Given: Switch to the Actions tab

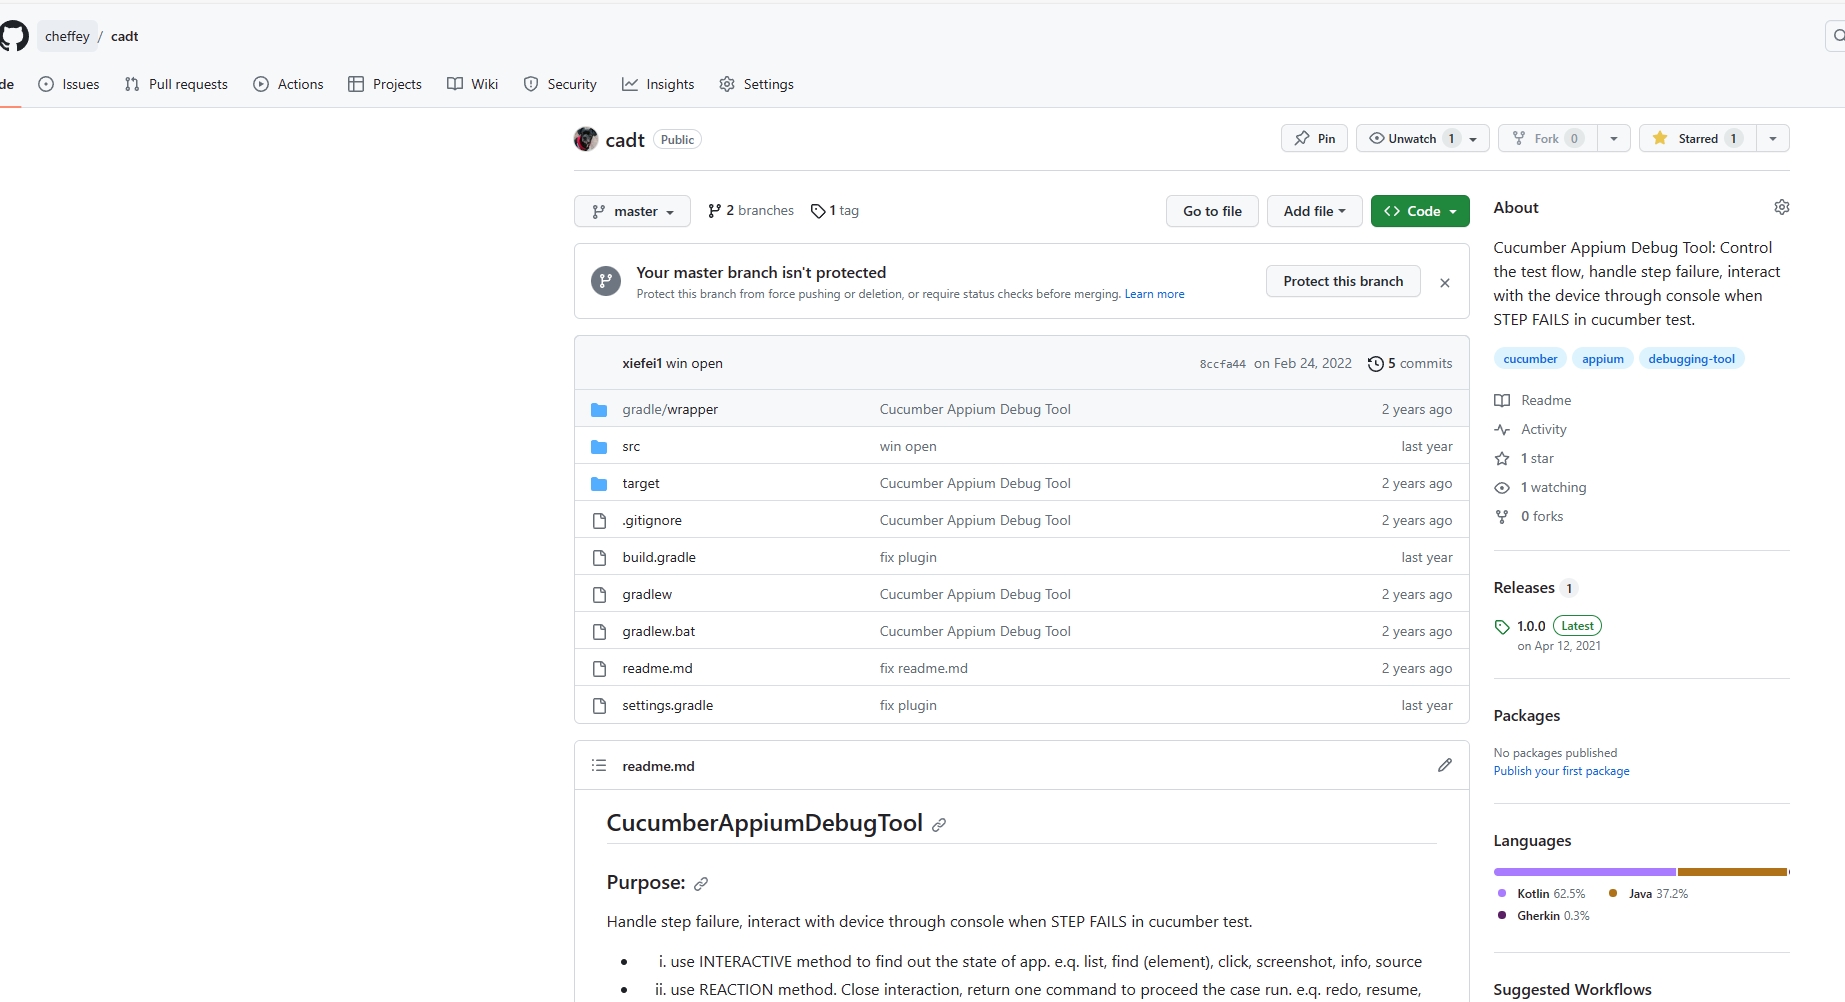Looking at the screenshot, I should (x=288, y=84).
